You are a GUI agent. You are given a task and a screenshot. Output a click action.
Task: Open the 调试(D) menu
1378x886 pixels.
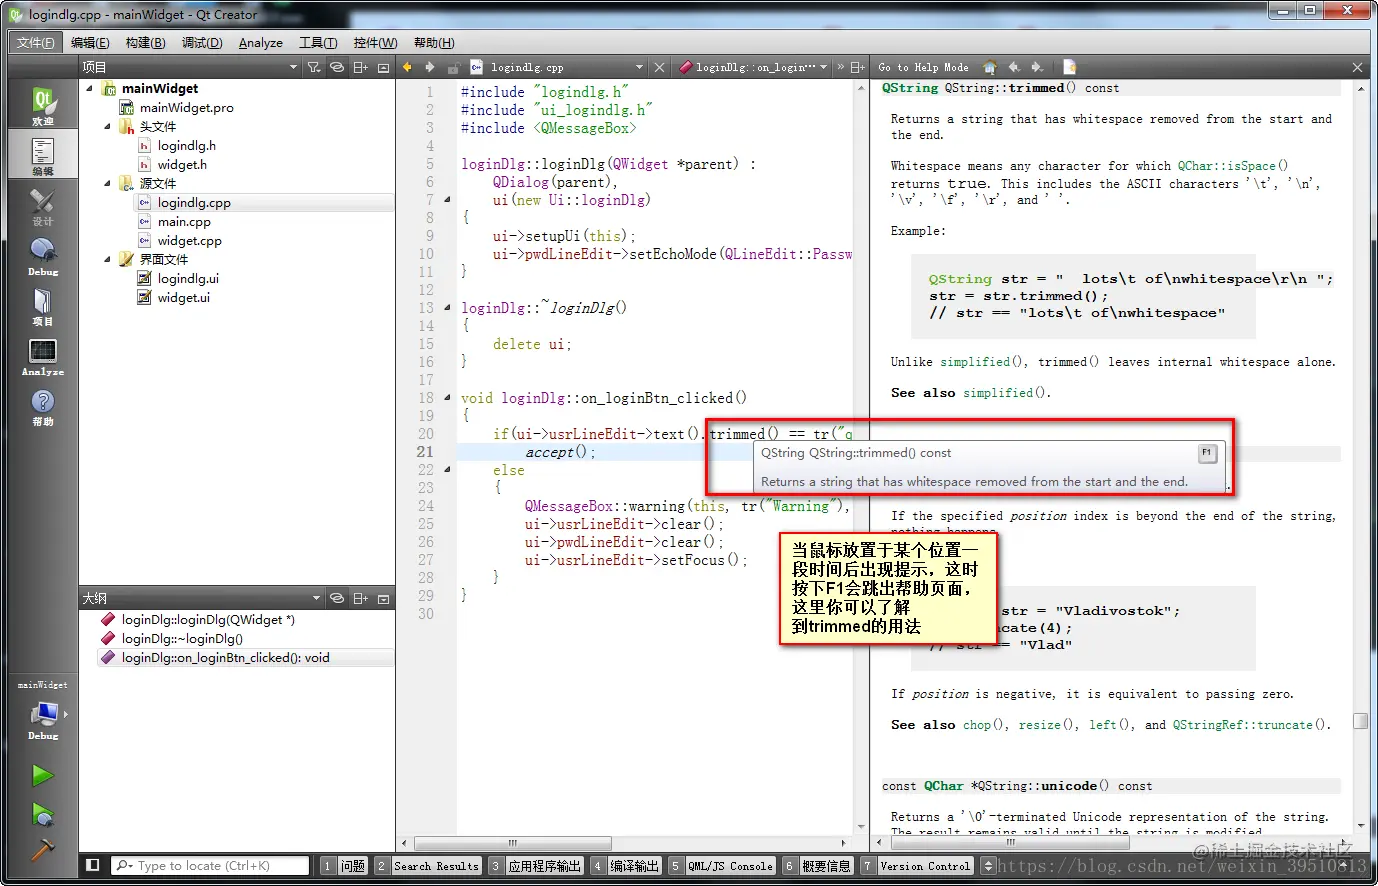click(202, 43)
